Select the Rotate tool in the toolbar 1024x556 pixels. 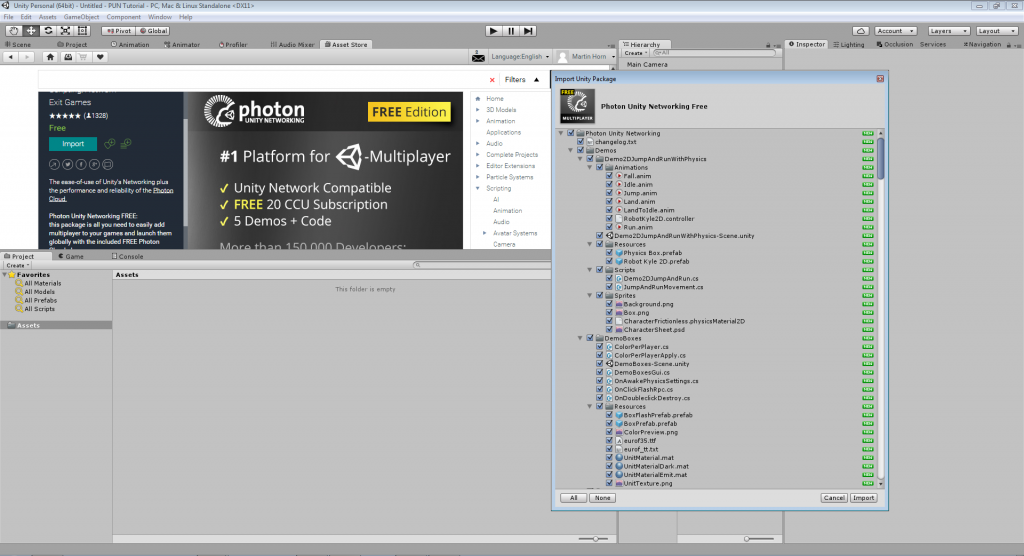(x=48, y=31)
